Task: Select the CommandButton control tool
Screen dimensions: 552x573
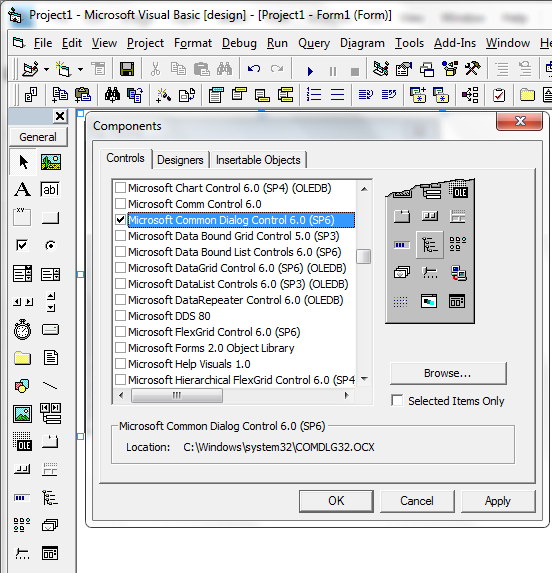Action: click(50, 218)
